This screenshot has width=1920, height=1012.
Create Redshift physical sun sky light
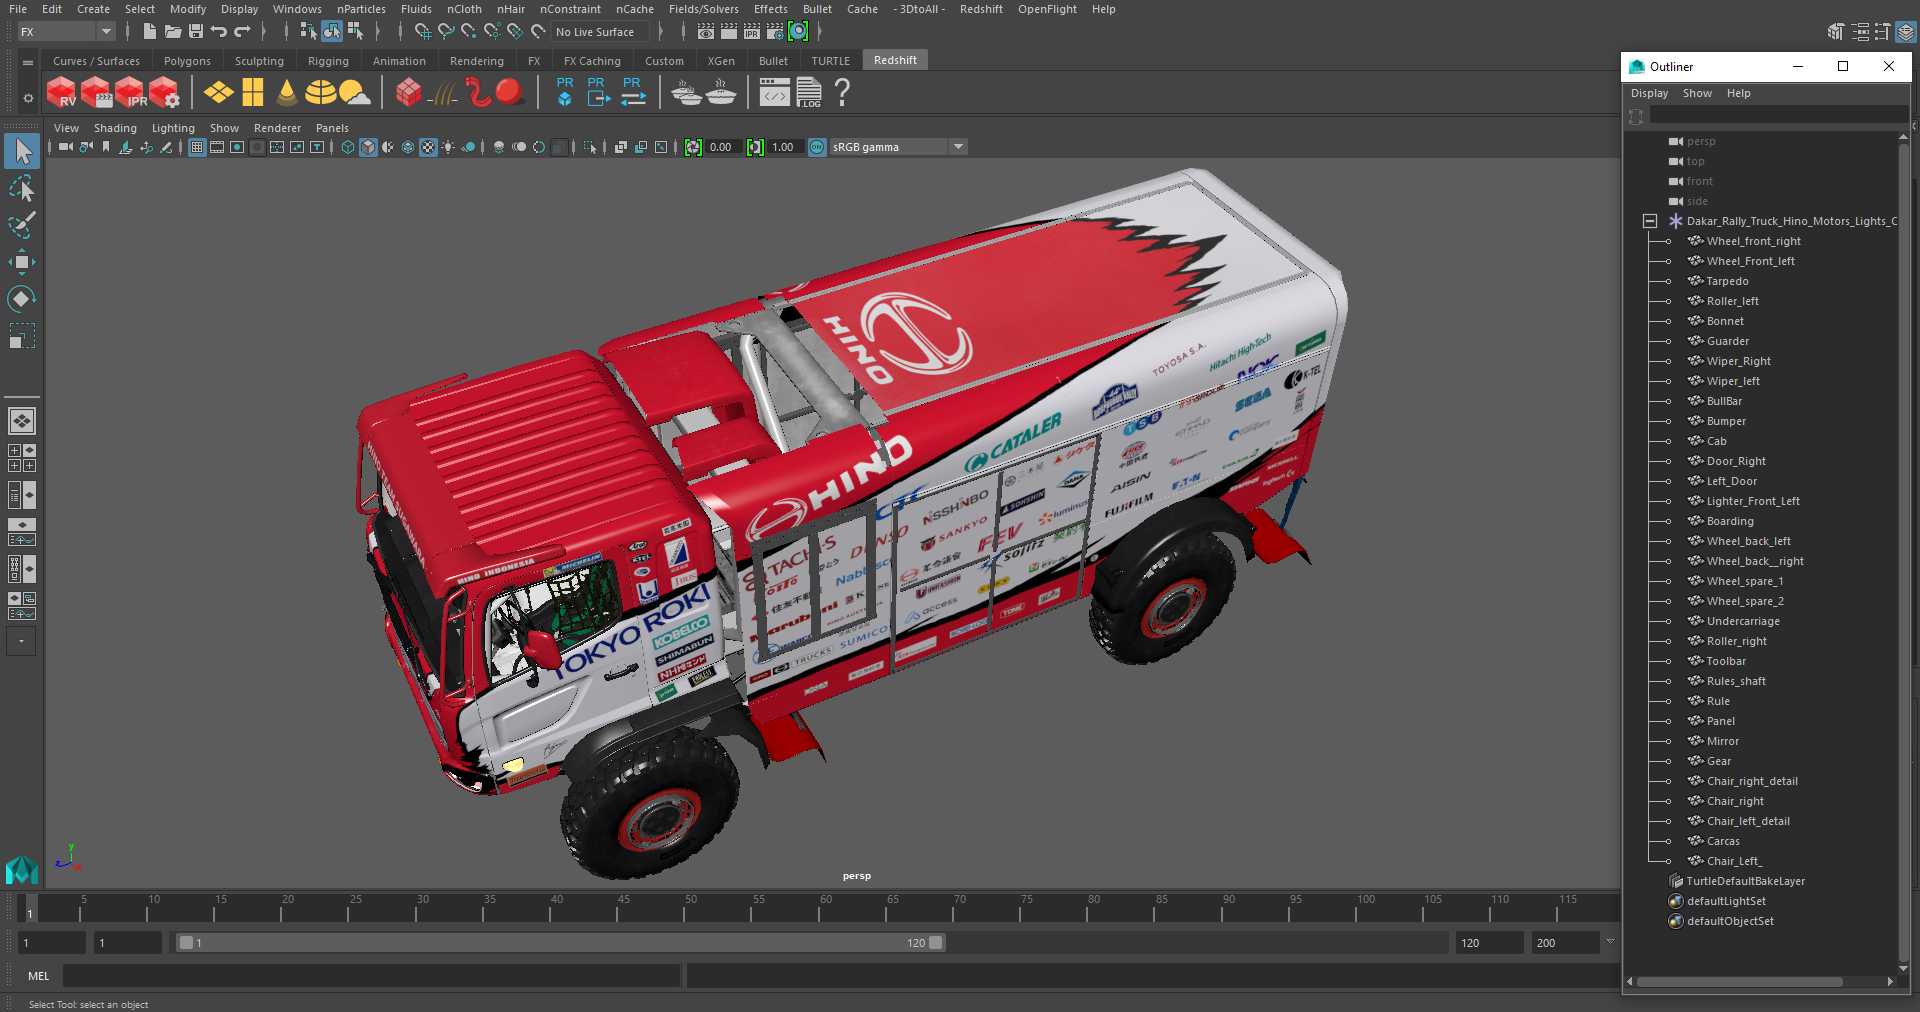pyautogui.click(x=353, y=93)
